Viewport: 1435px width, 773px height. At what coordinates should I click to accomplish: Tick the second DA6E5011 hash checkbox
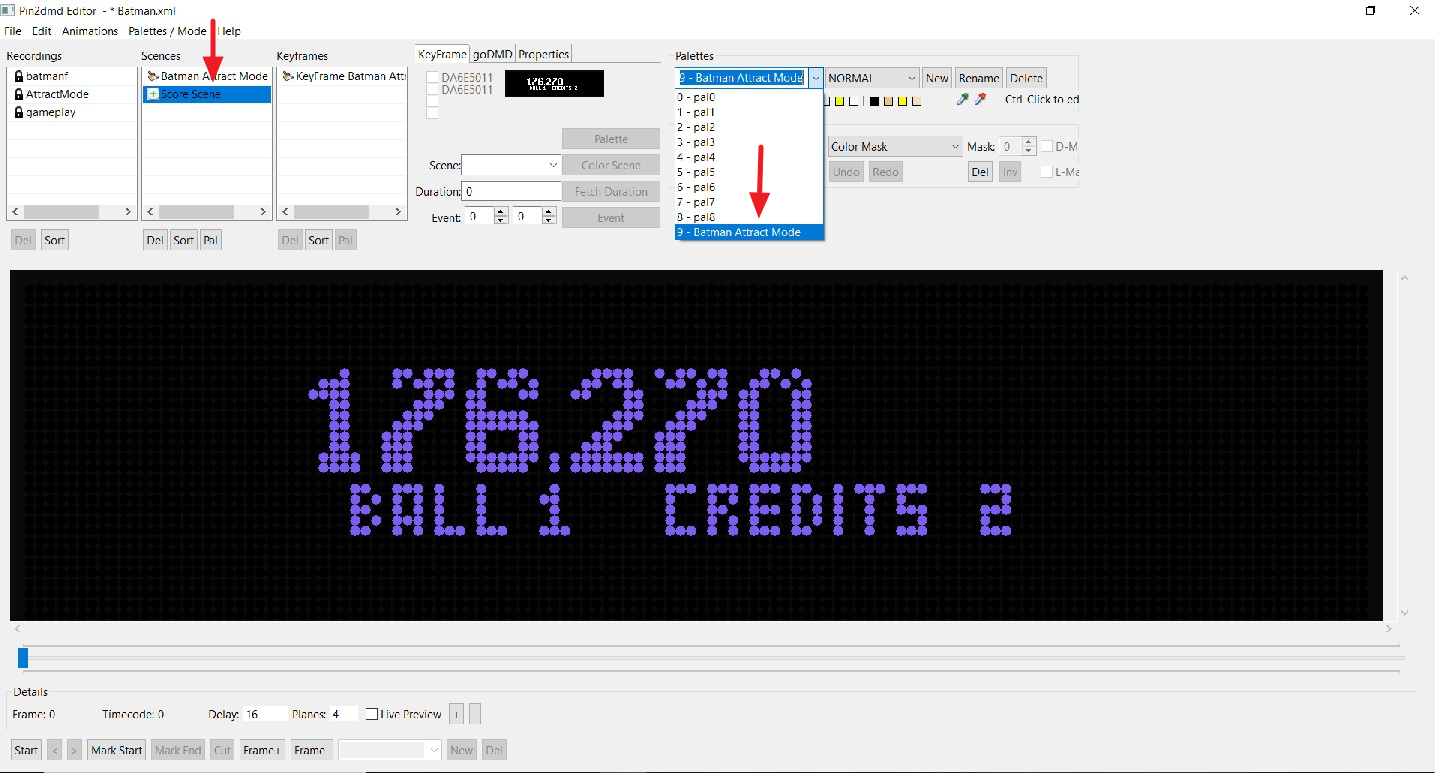433,89
